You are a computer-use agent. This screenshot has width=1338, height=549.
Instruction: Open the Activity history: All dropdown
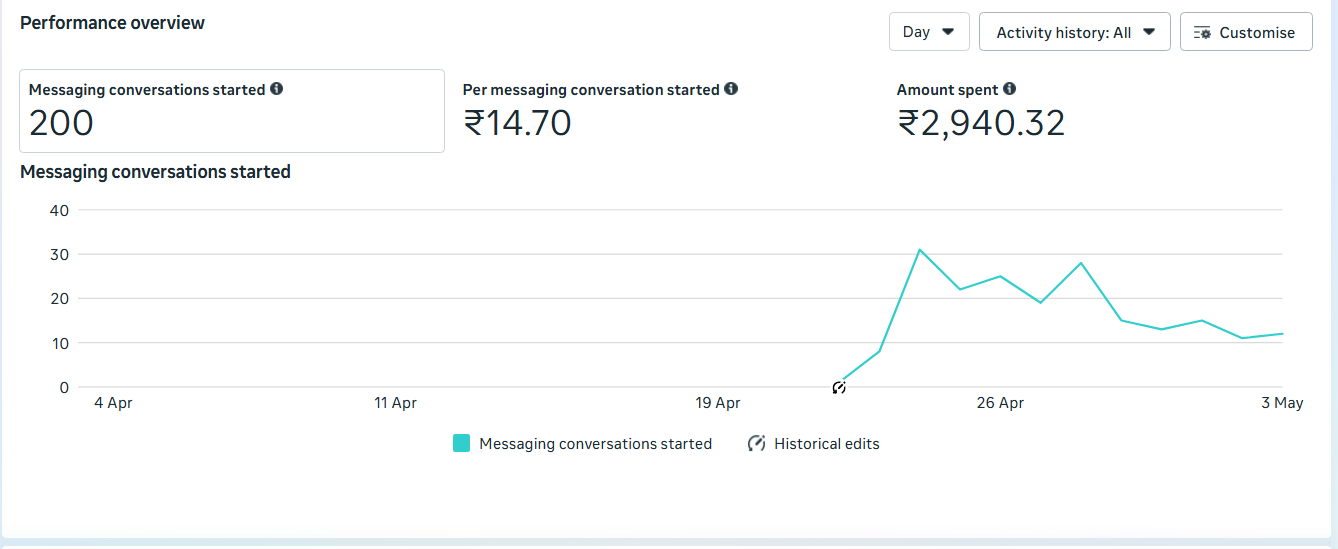pyautogui.click(x=1075, y=32)
